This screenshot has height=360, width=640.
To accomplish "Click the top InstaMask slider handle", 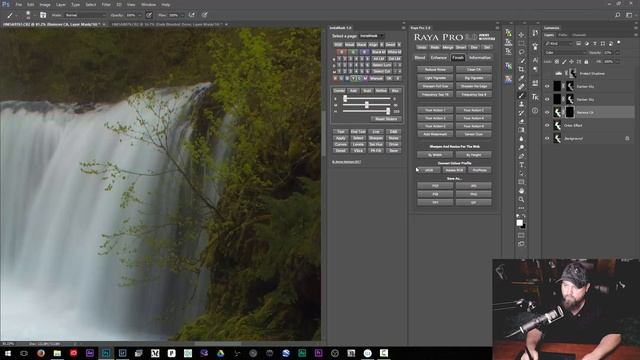I will [345, 98].
